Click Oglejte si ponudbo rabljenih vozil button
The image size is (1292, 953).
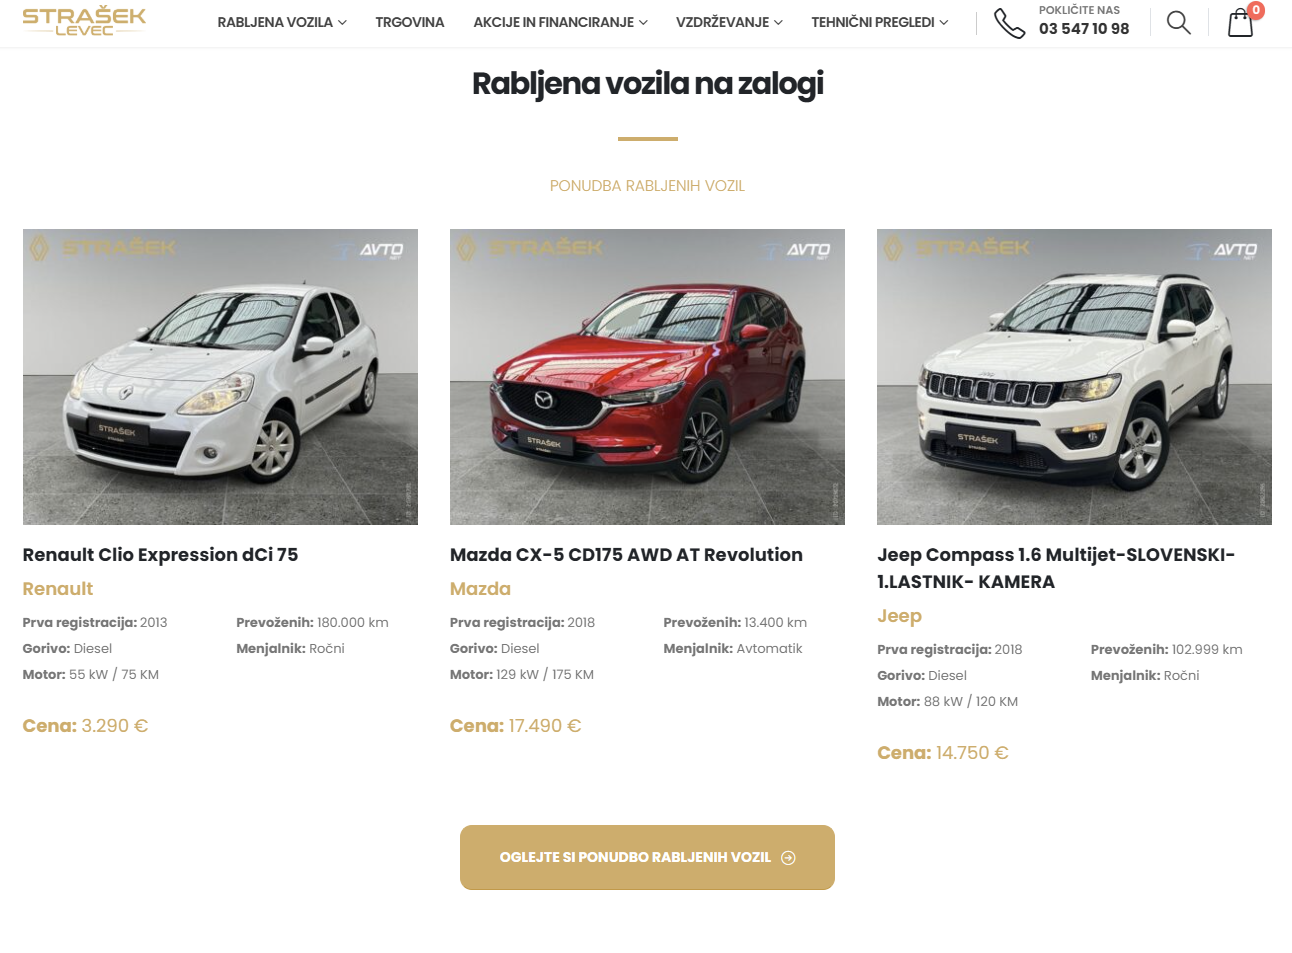(x=647, y=857)
